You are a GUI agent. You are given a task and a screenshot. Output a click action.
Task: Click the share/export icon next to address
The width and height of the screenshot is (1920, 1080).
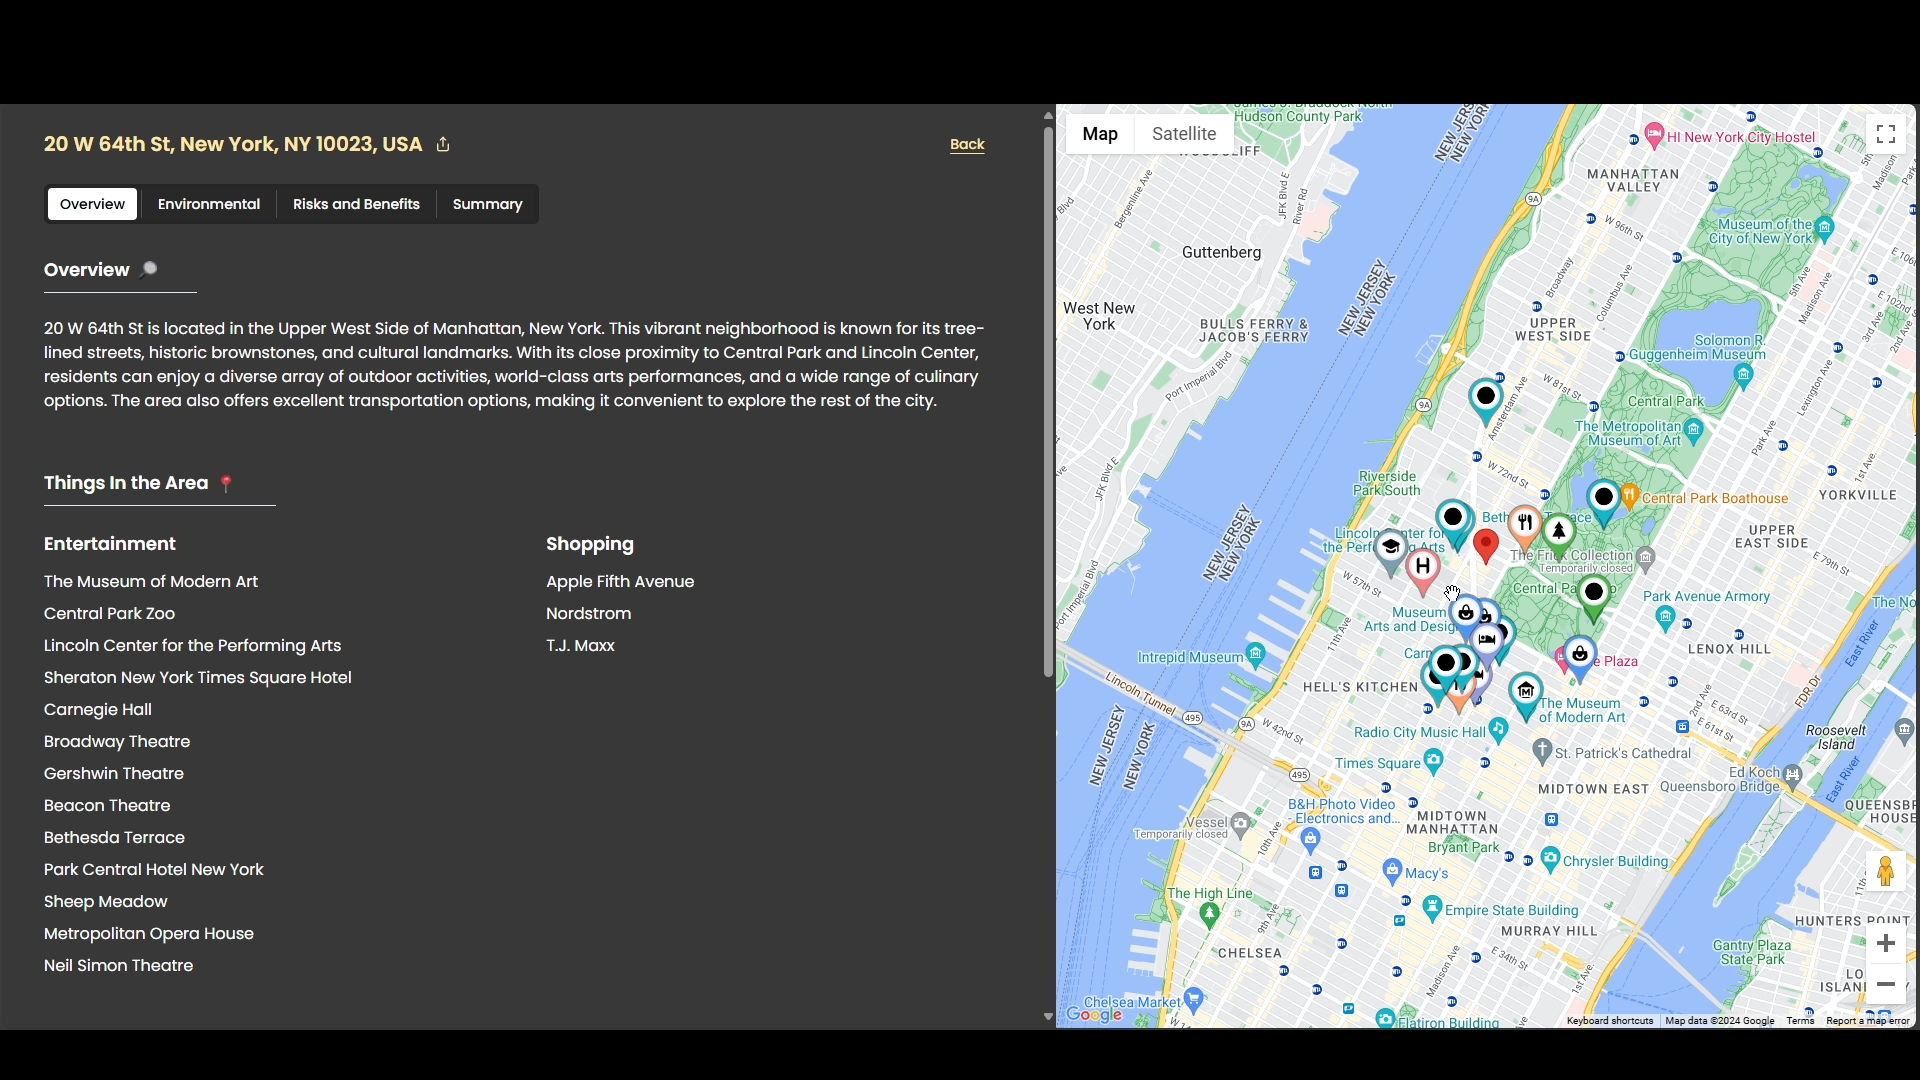pyautogui.click(x=444, y=142)
